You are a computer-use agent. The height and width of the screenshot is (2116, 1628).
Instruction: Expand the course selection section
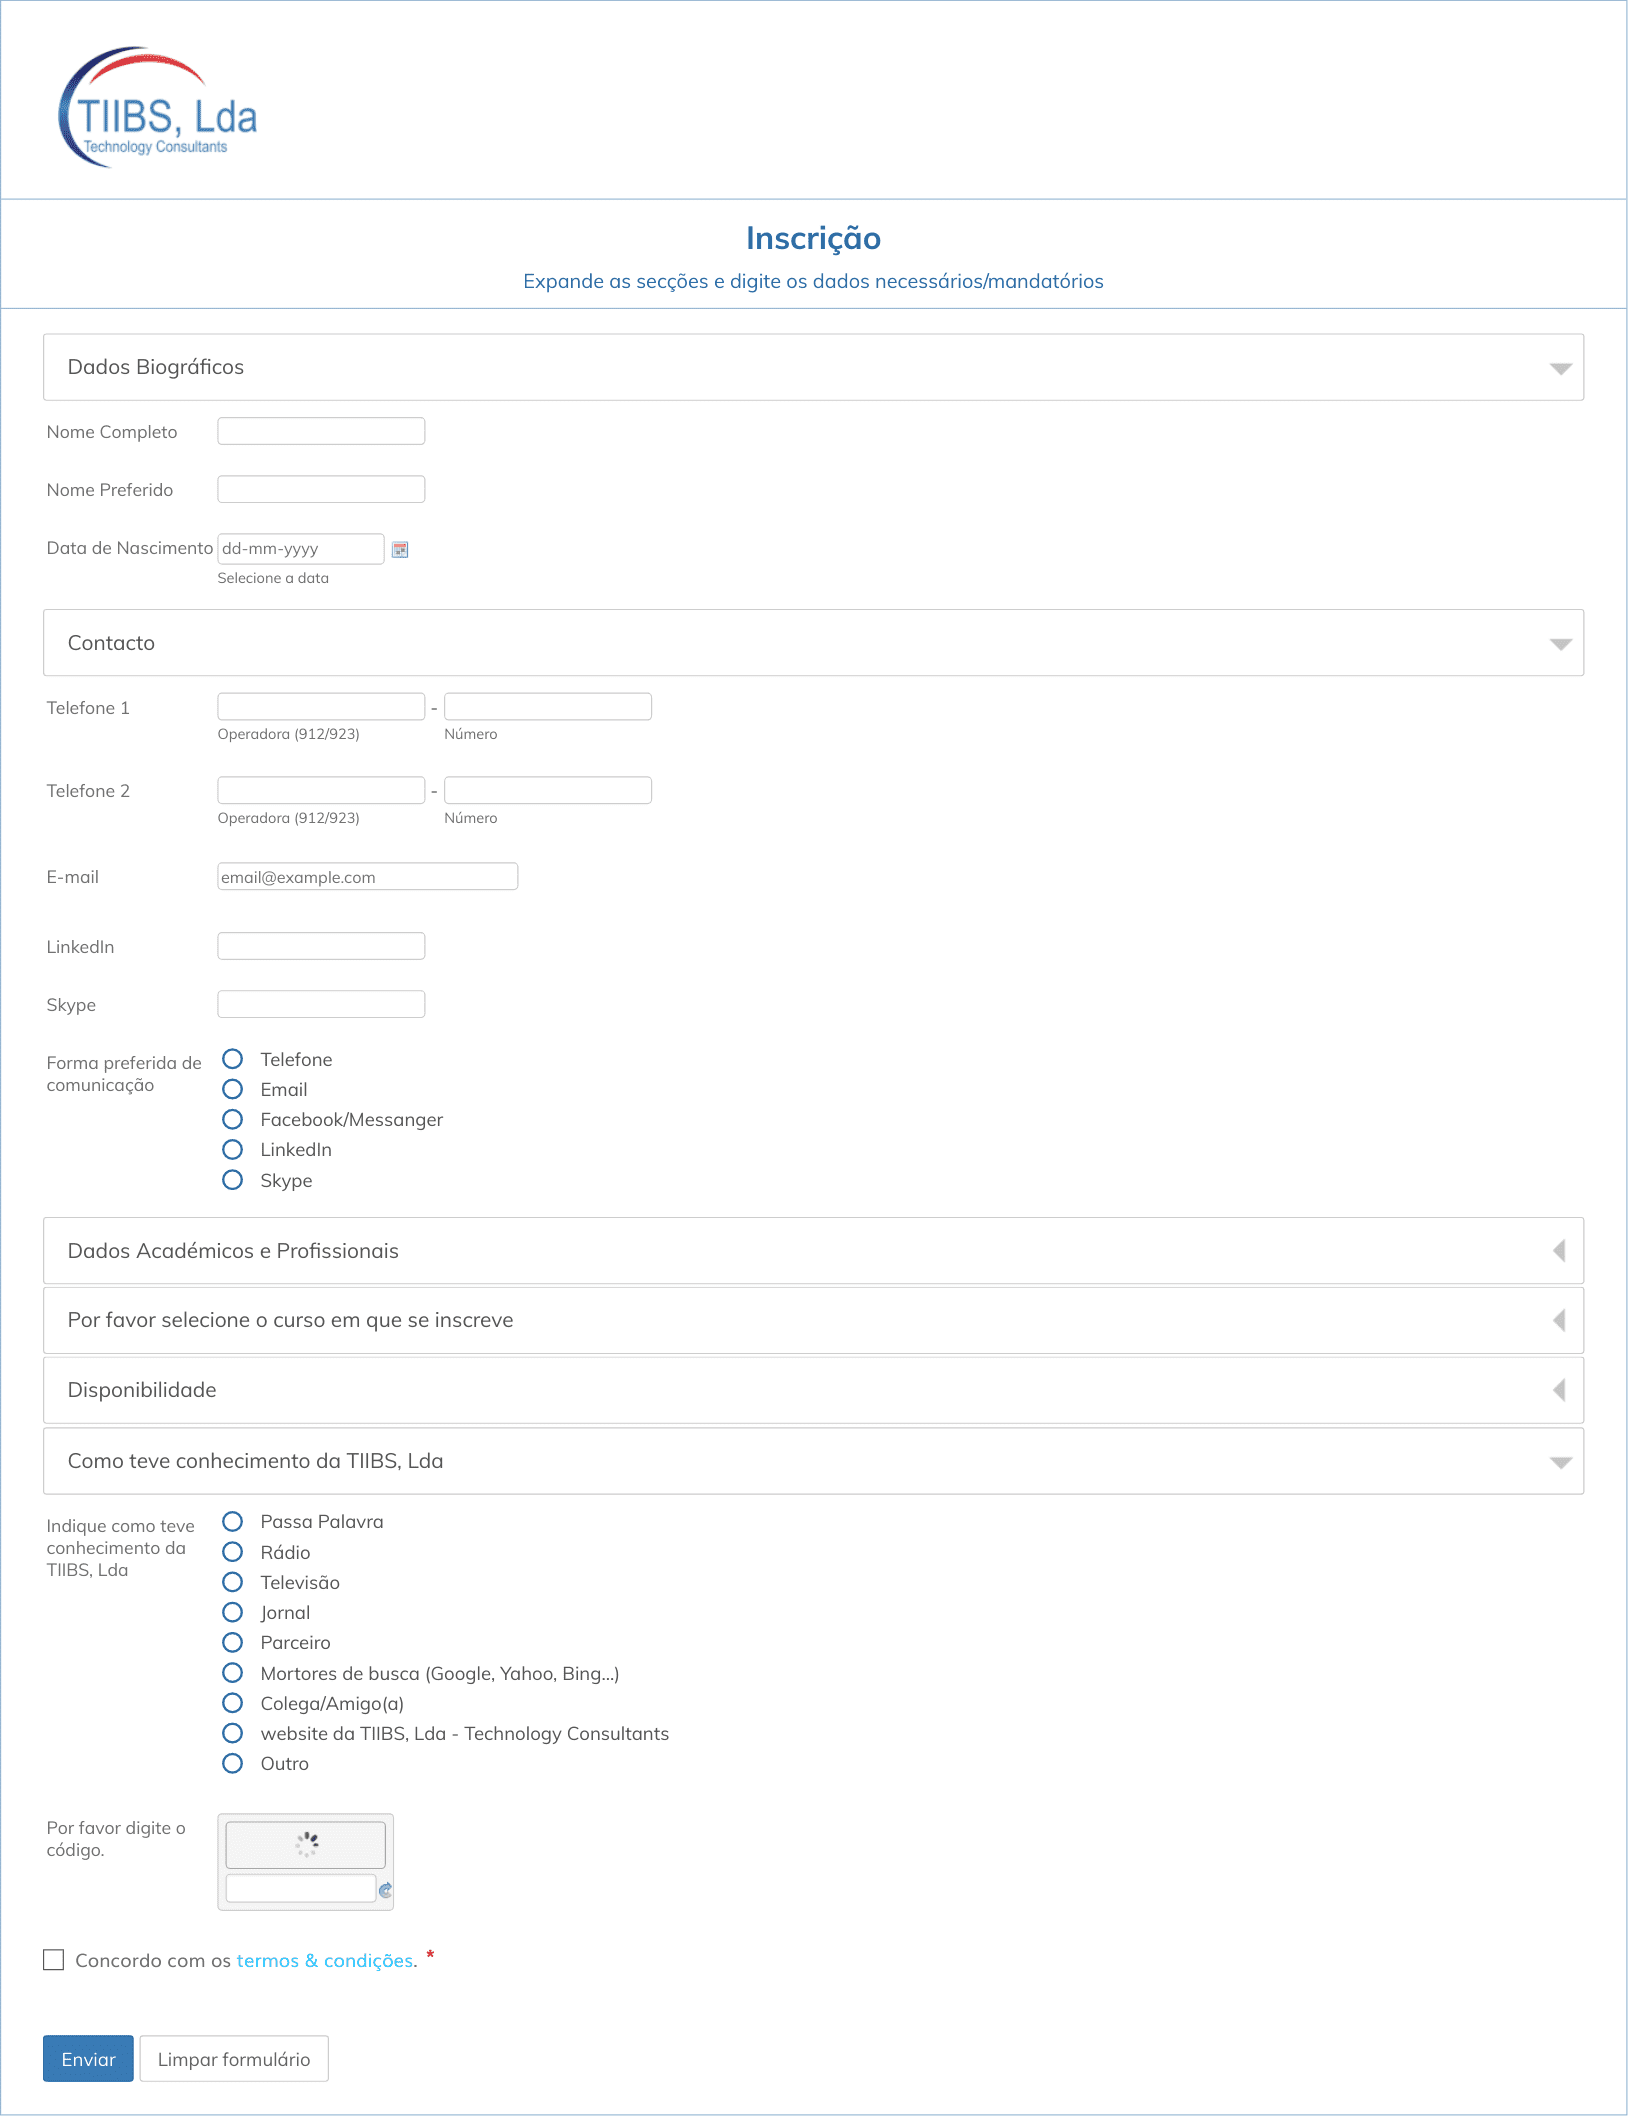[1558, 1320]
